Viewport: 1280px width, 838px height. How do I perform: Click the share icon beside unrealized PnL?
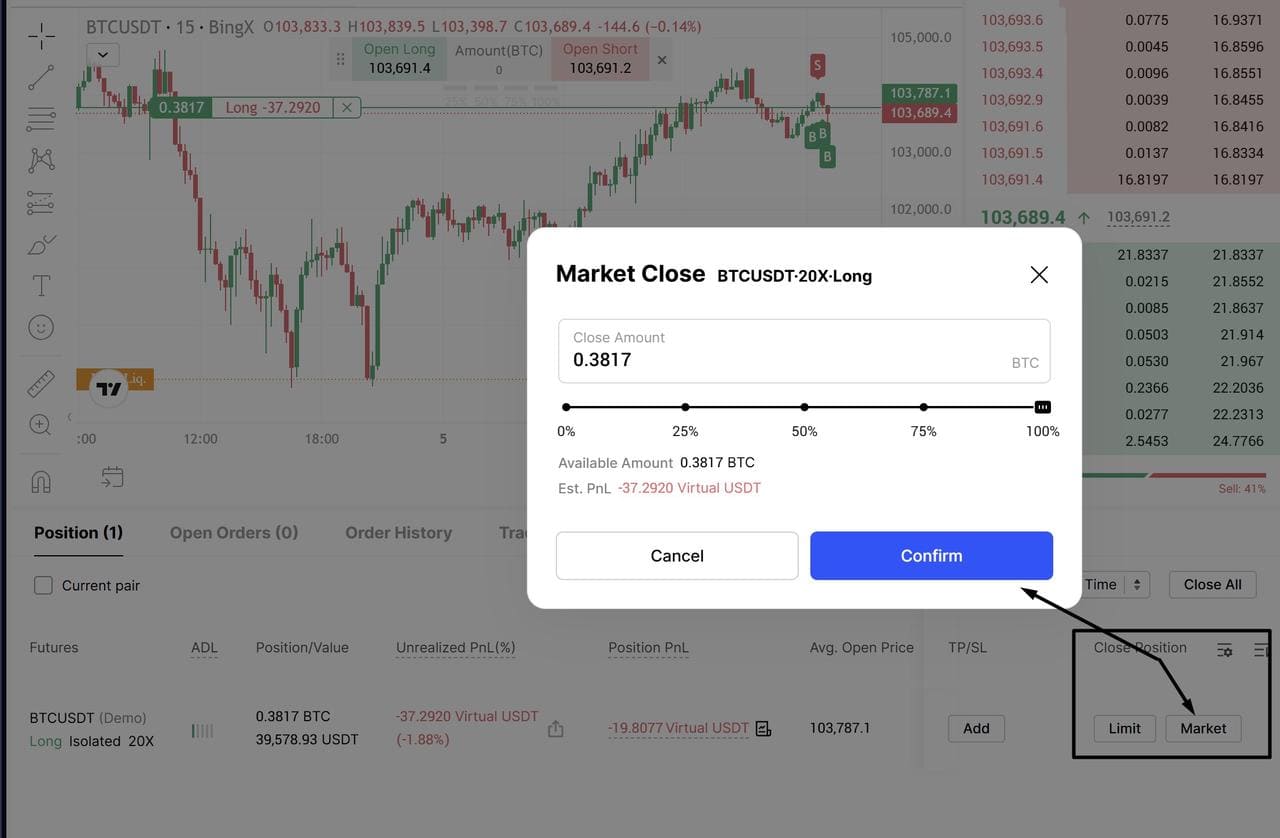coord(556,729)
